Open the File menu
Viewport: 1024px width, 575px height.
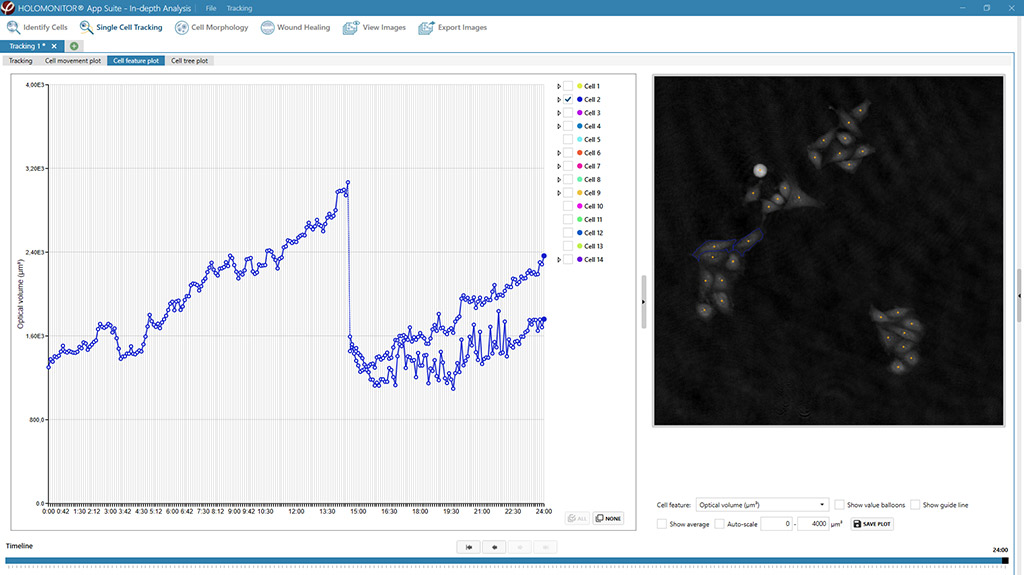pyautogui.click(x=211, y=8)
